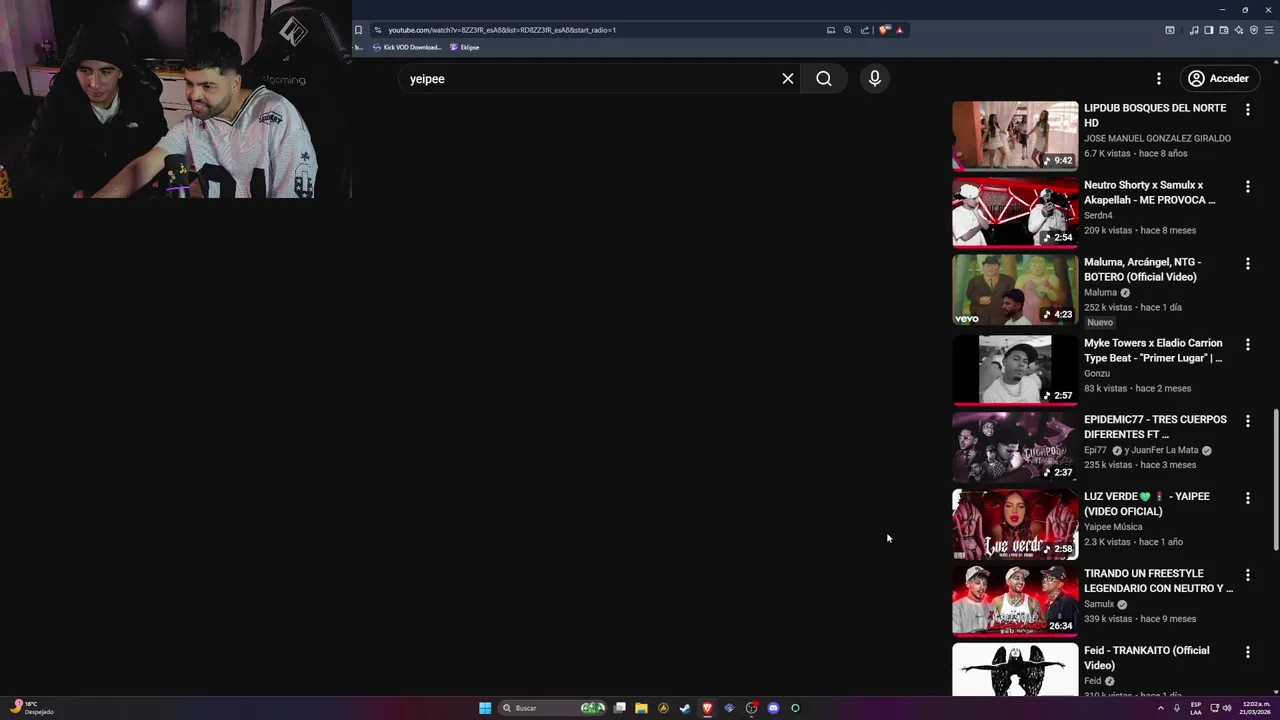Open Steam from the taskbar
The width and height of the screenshot is (1280, 720).
coord(685,708)
